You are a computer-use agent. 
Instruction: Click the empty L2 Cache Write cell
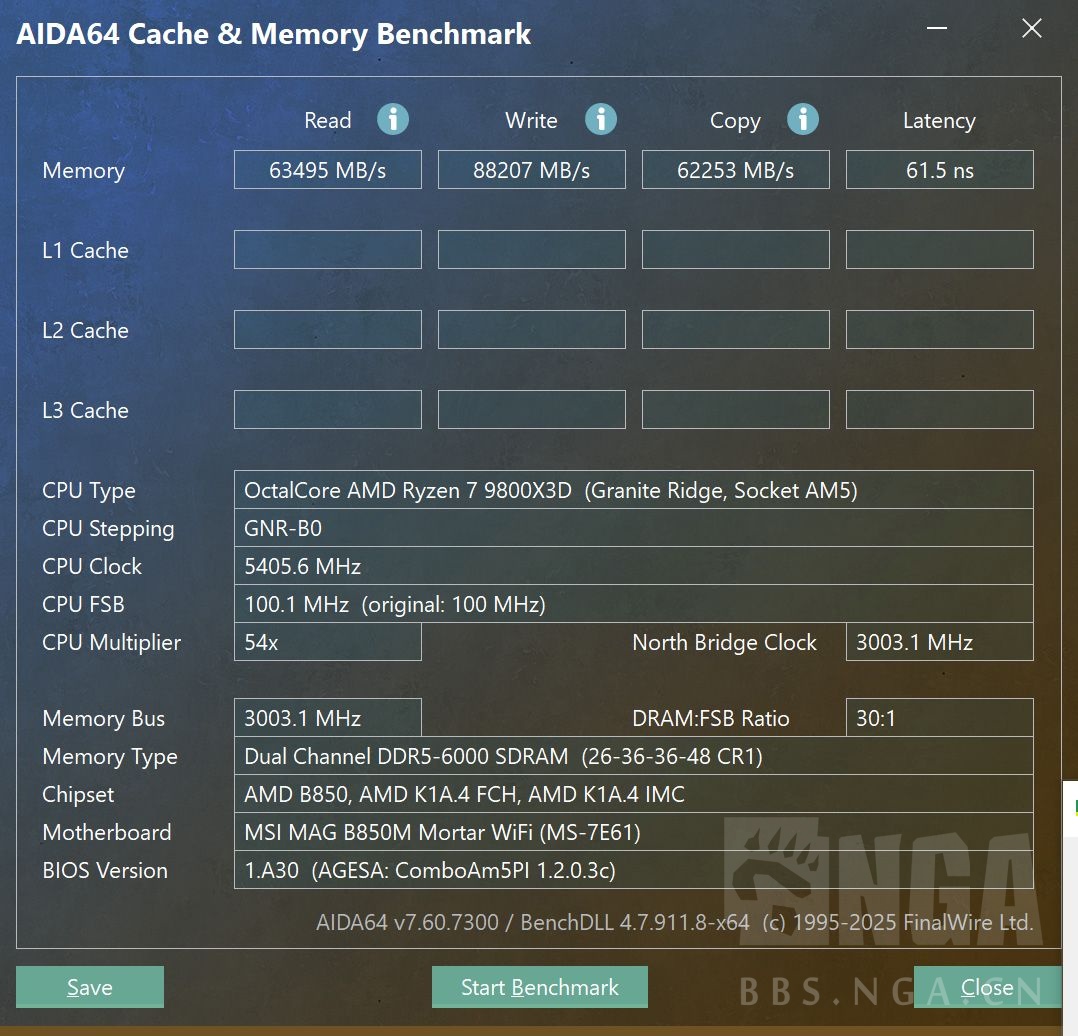[x=531, y=330]
